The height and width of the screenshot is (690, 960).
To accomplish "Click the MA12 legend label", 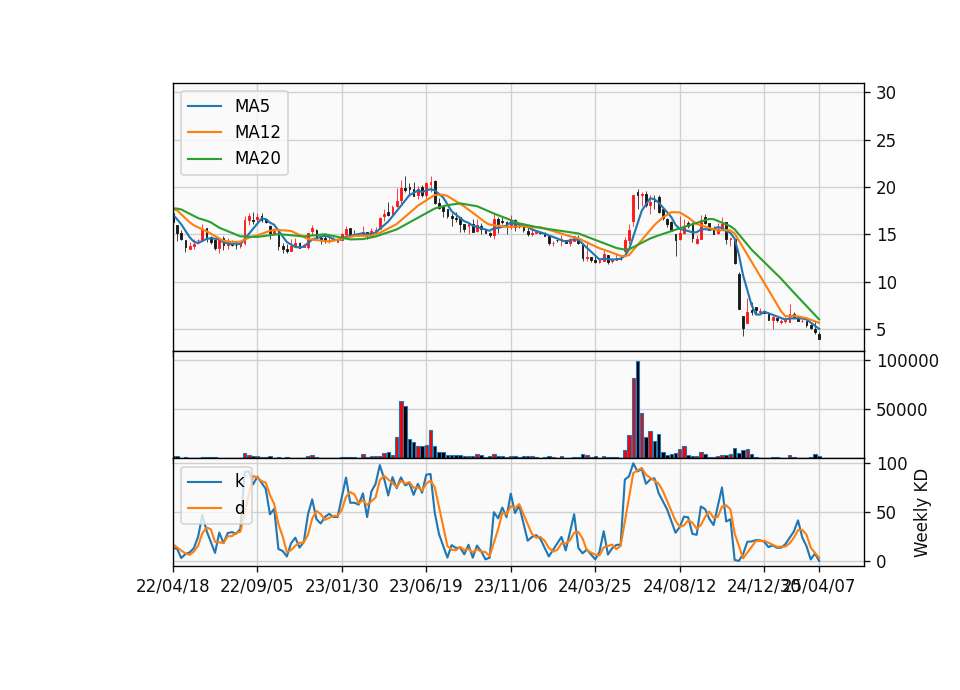I will click(258, 132).
